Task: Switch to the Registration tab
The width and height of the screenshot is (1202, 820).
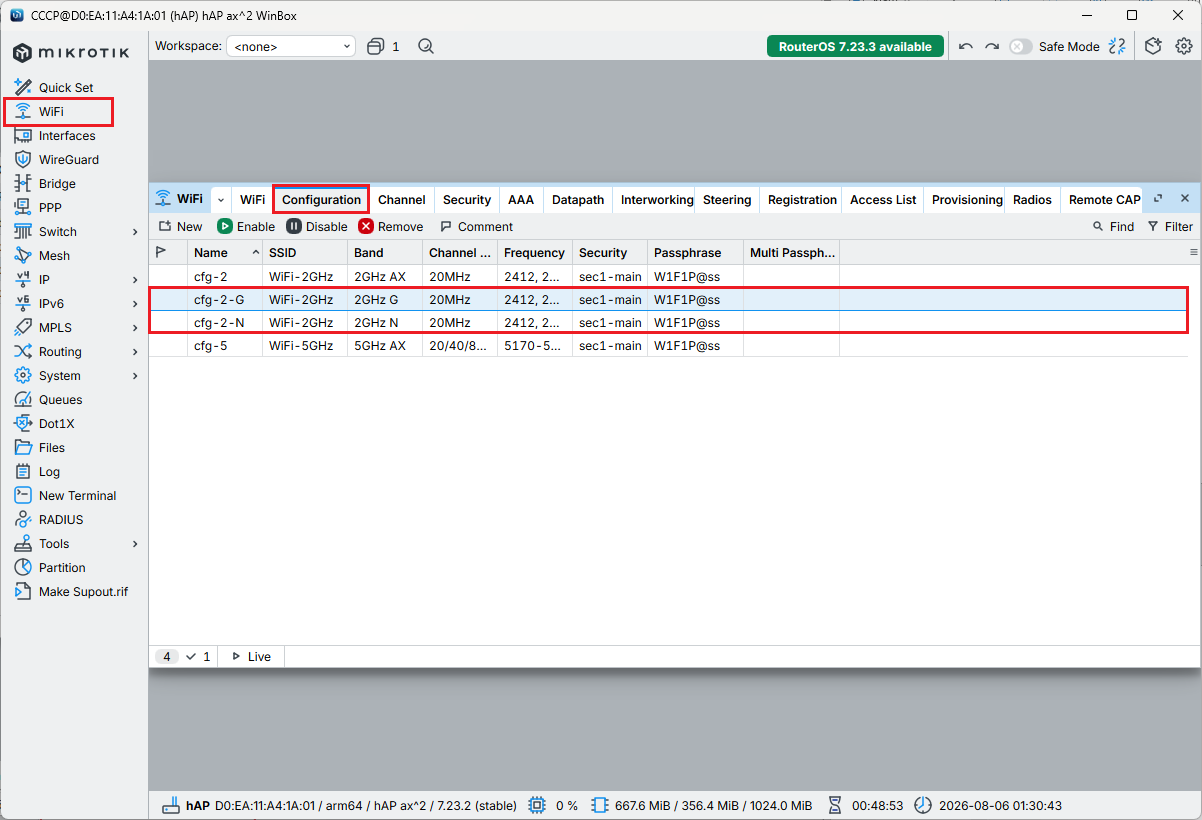Action: (x=802, y=200)
